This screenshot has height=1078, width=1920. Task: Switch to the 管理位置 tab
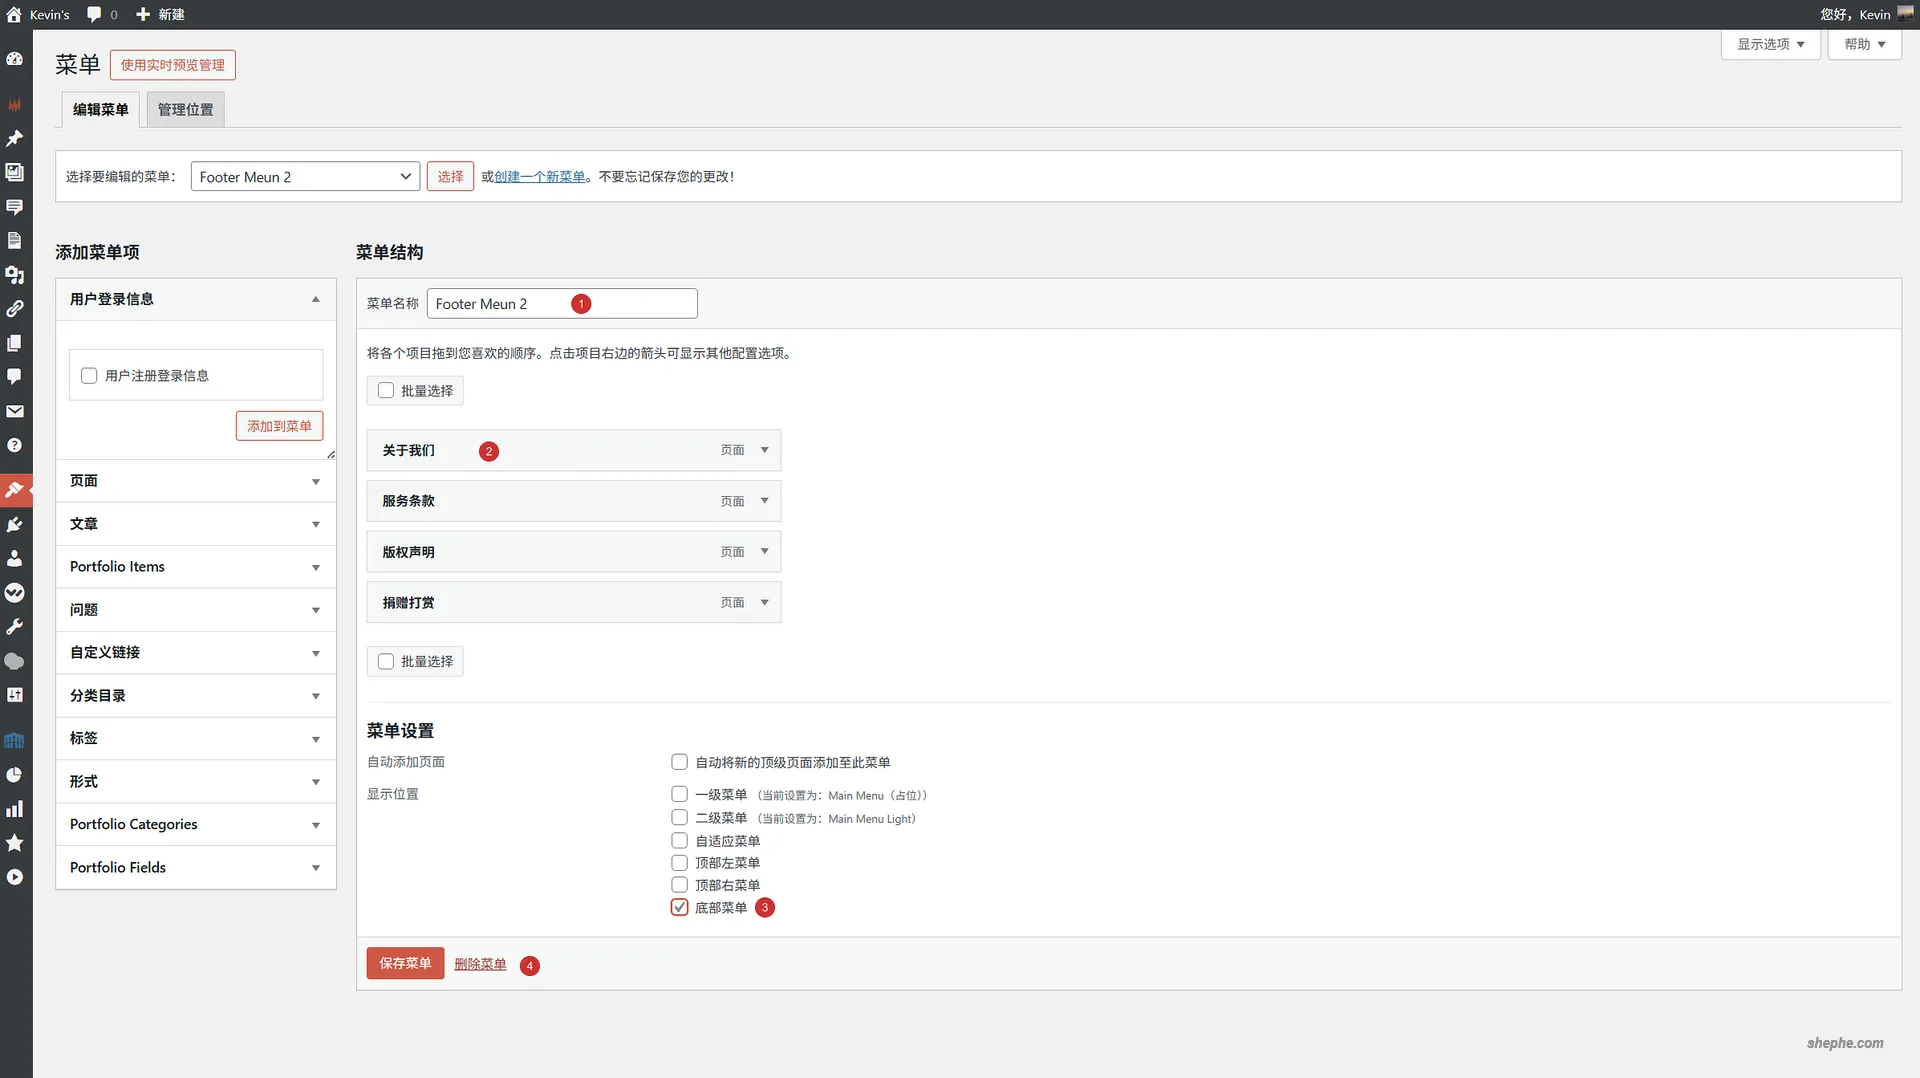tap(185, 110)
